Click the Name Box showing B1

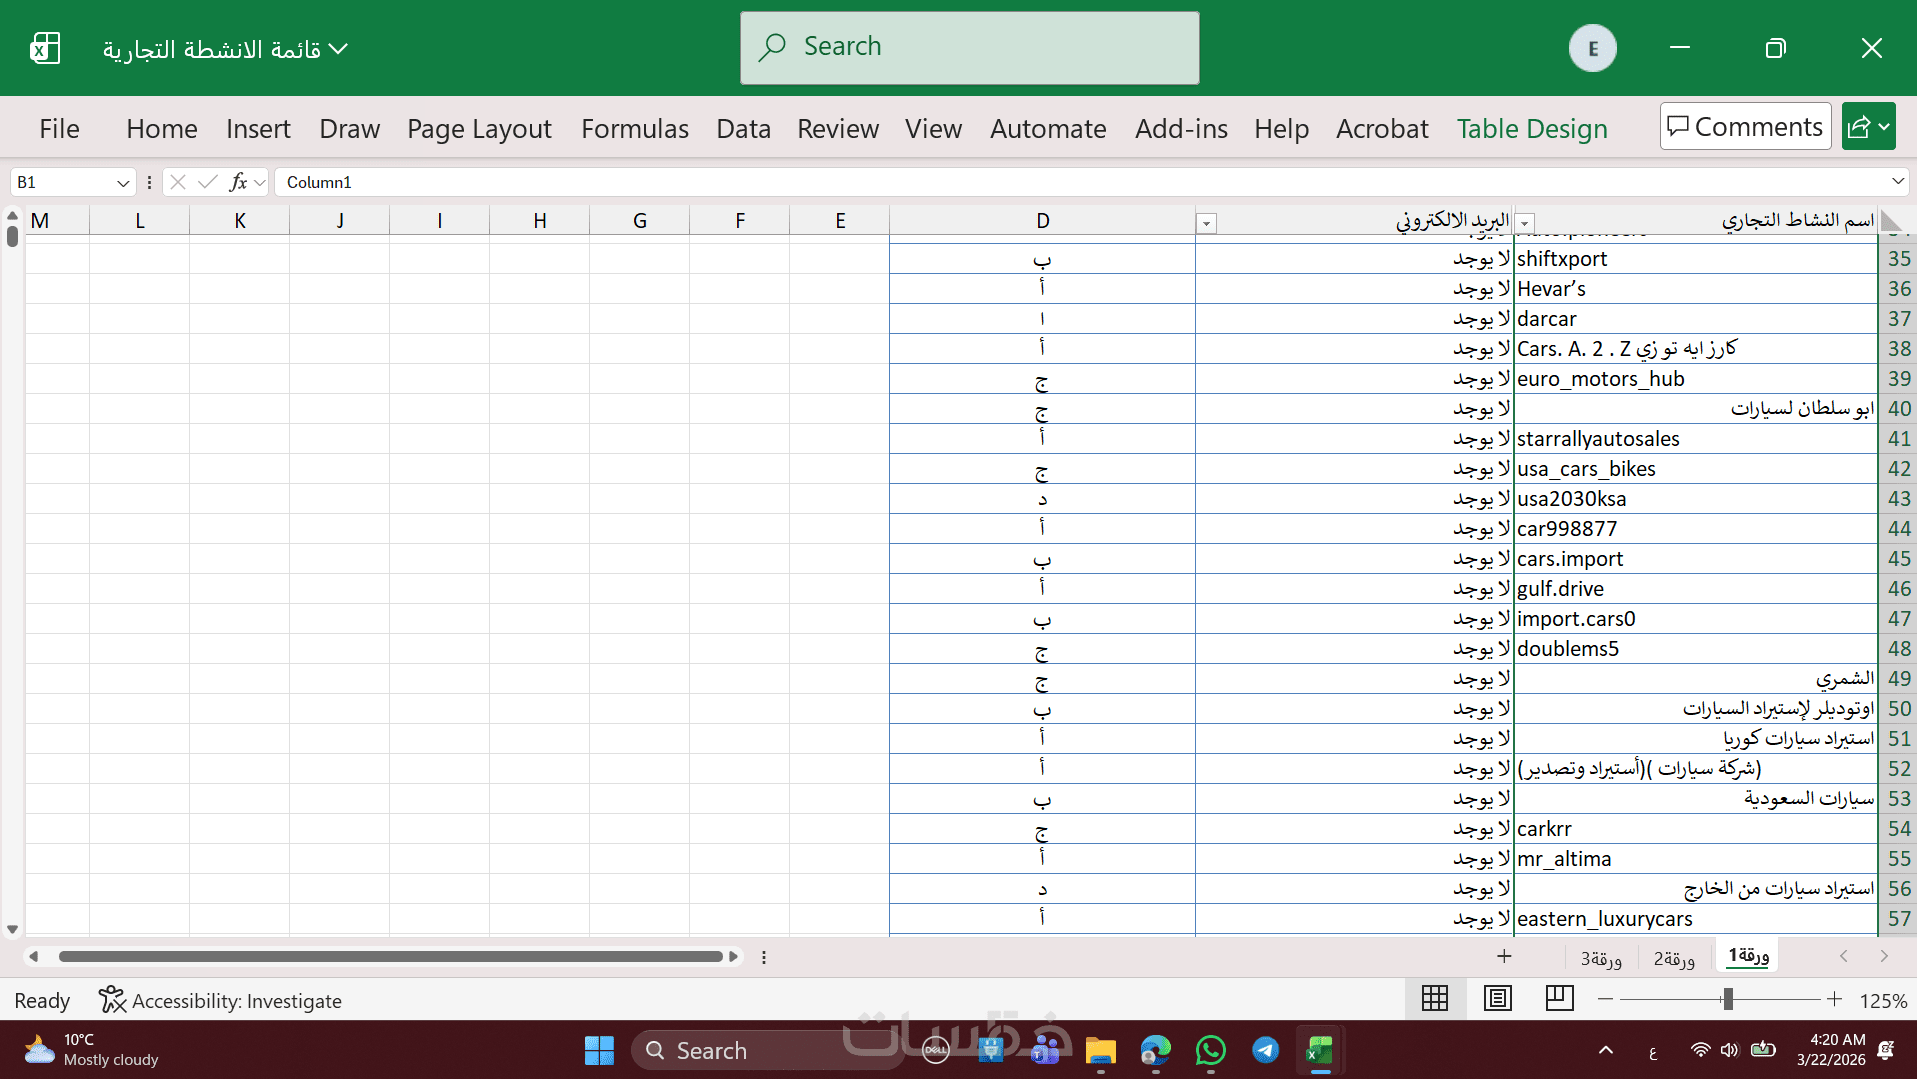[62, 182]
